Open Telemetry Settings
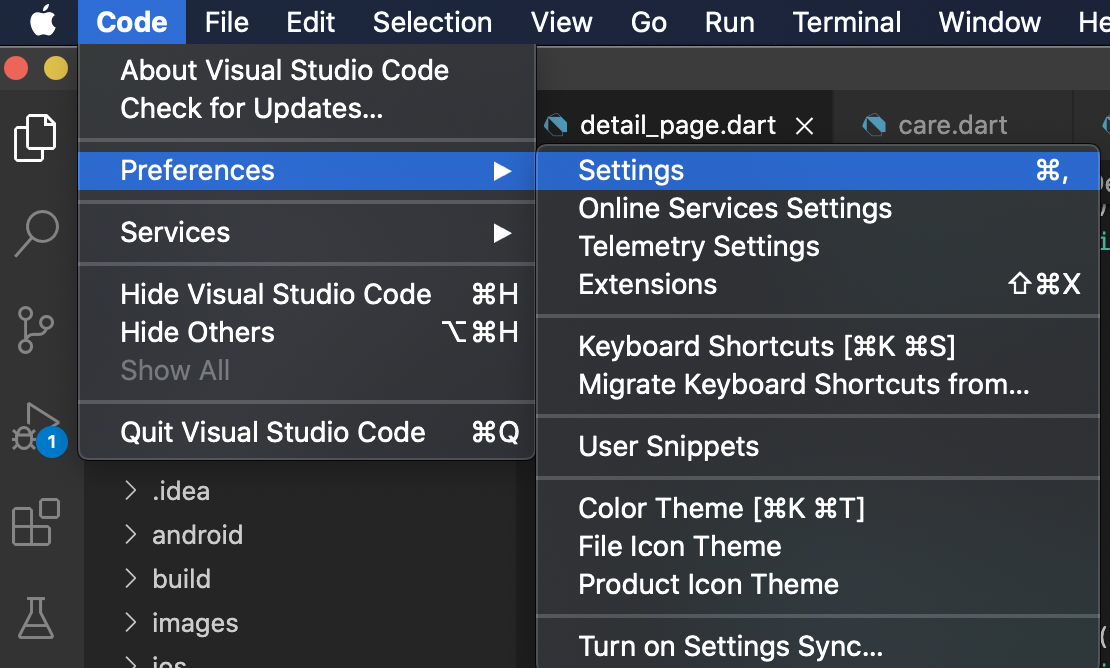Screen dimensions: 1110x668 (x=818, y=246)
